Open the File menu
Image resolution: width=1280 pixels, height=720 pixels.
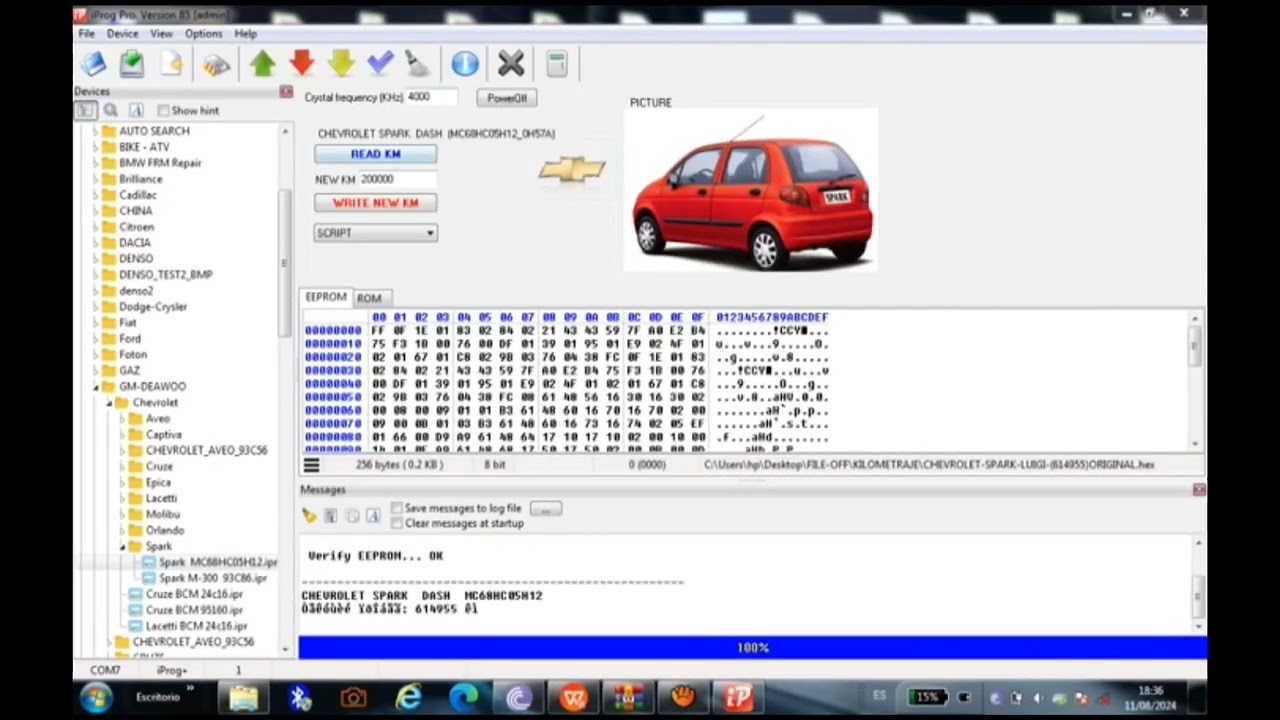87,34
